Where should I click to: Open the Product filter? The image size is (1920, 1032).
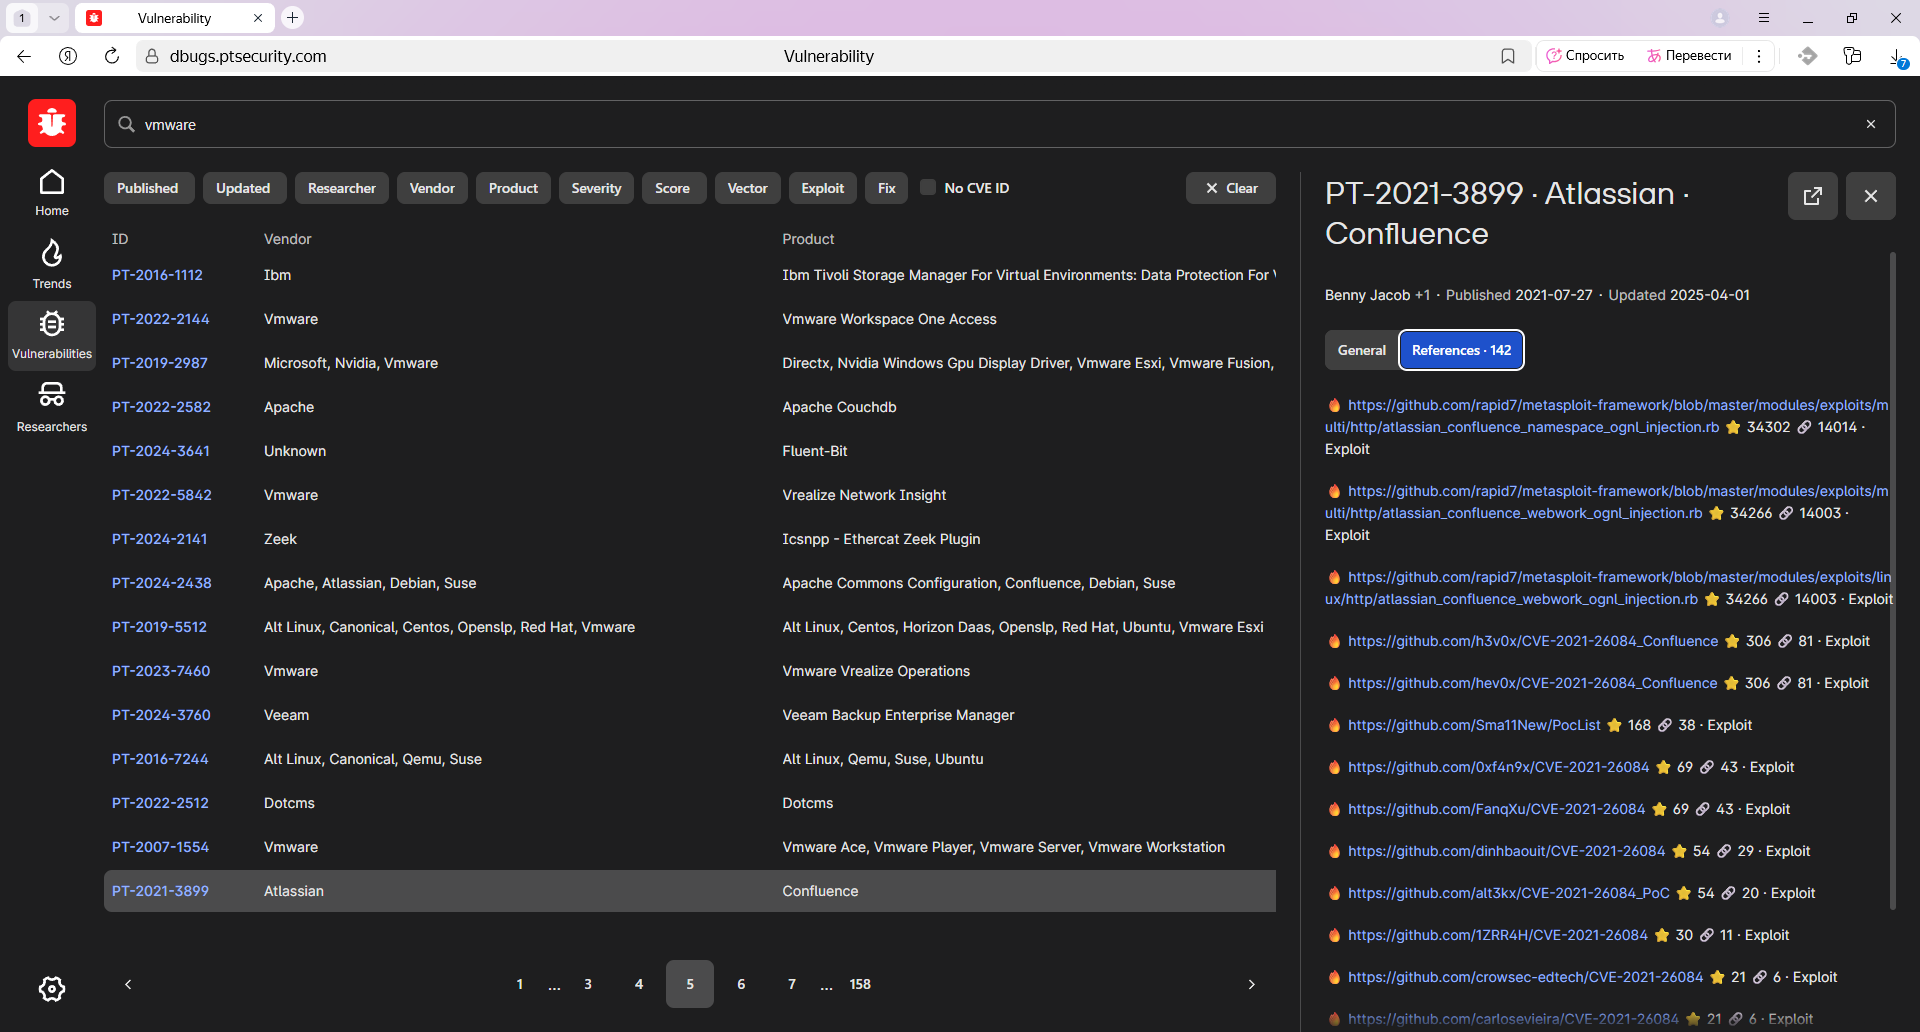[513, 188]
